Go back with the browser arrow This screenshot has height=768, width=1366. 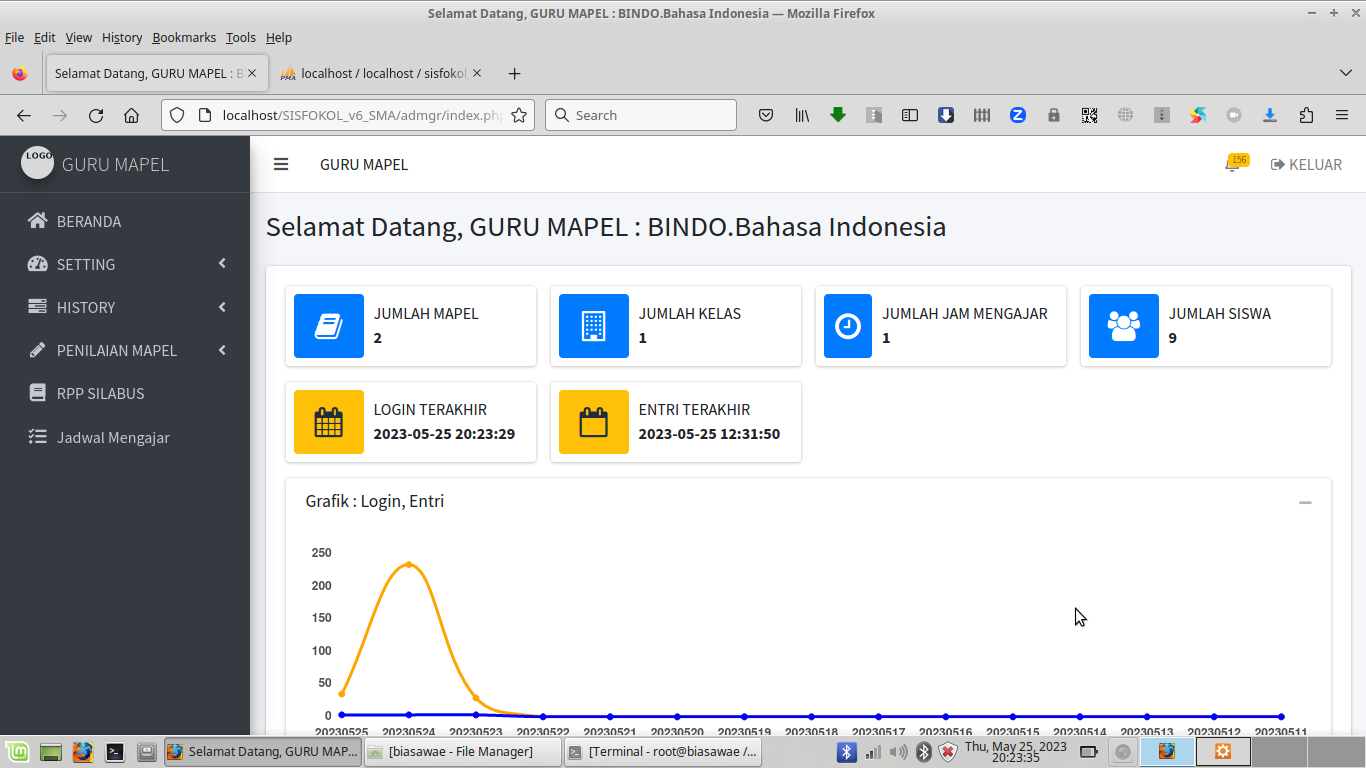tap(24, 115)
